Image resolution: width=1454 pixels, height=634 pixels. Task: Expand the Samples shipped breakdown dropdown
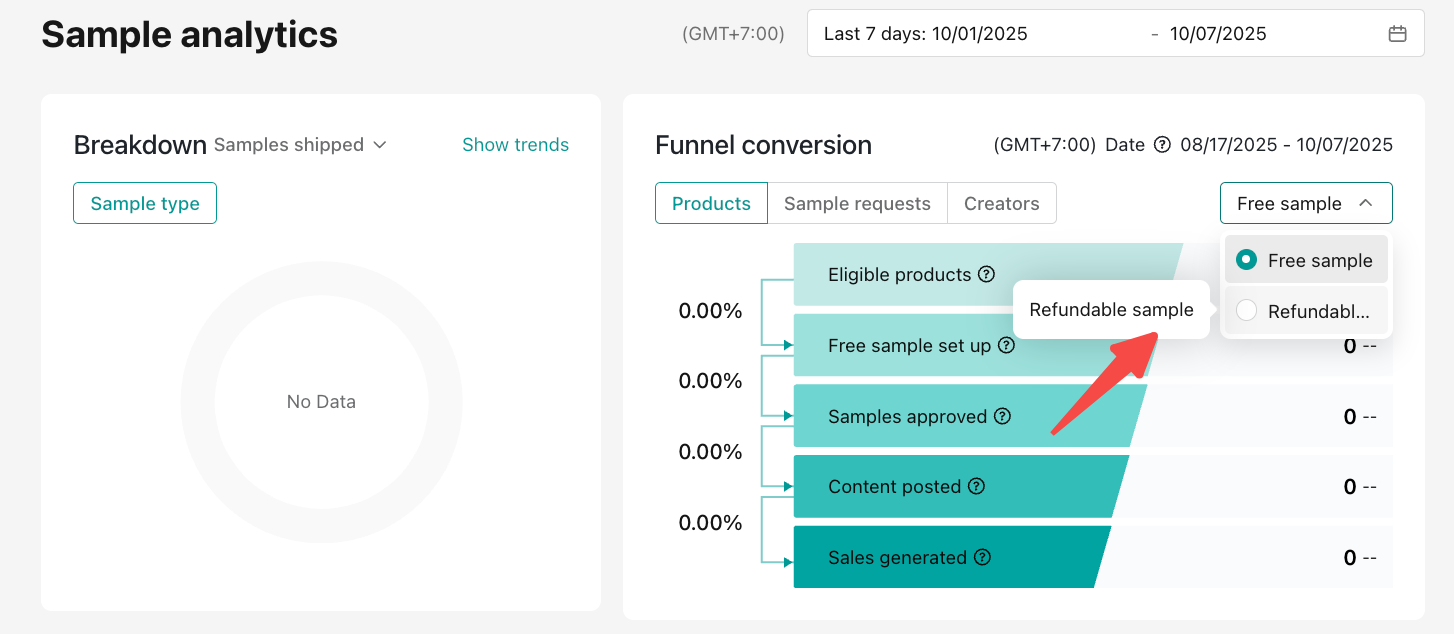click(300, 145)
